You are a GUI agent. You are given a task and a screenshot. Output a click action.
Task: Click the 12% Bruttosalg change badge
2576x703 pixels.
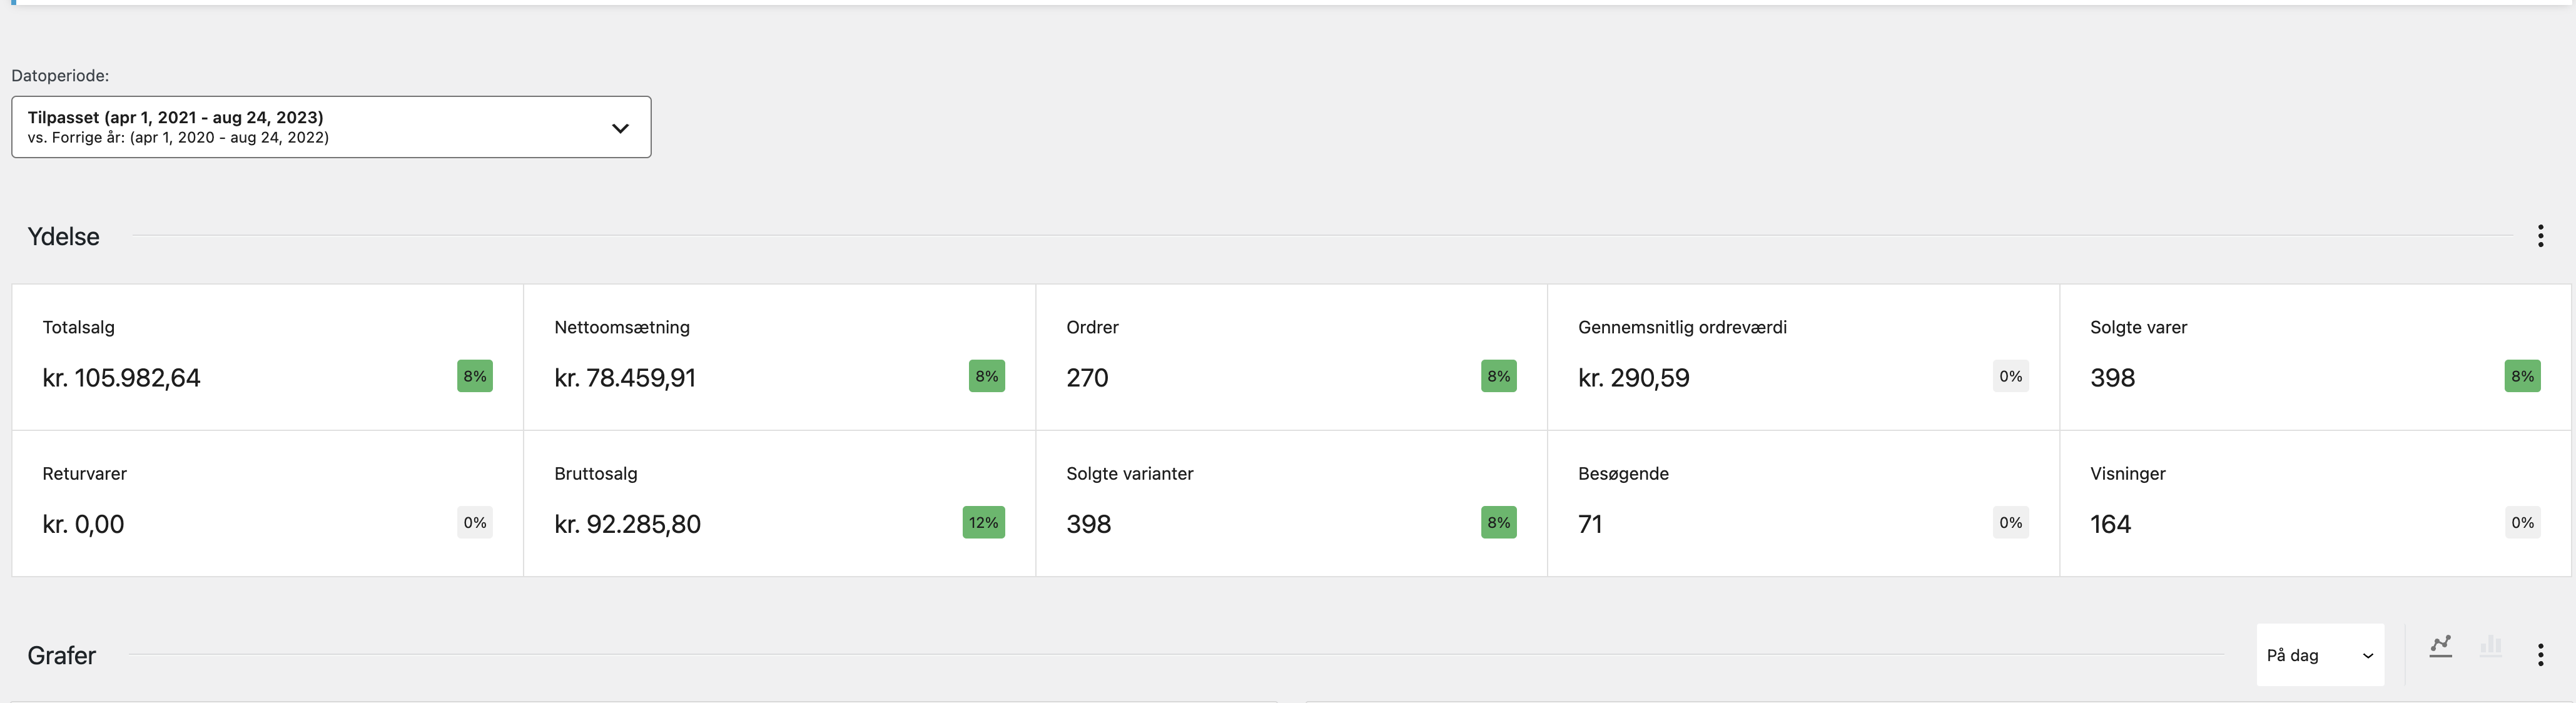tap(983, 523)
